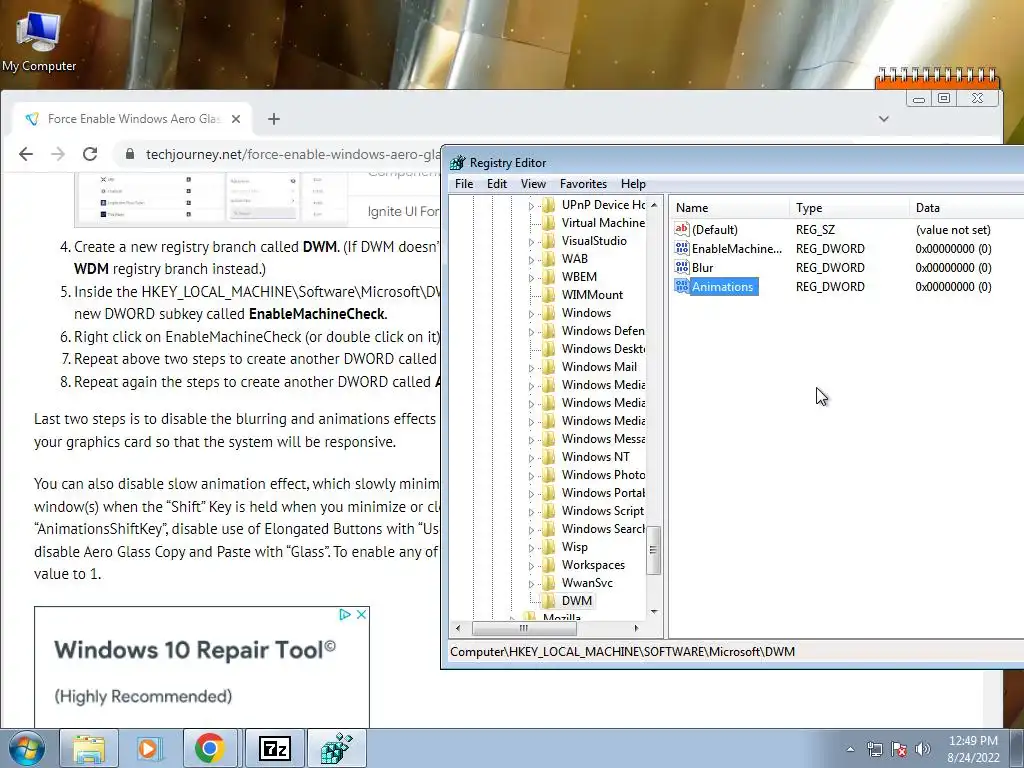Expand the Windows Mail key
The height and width of the screenshot is (768, 1024).
(531, 368)
